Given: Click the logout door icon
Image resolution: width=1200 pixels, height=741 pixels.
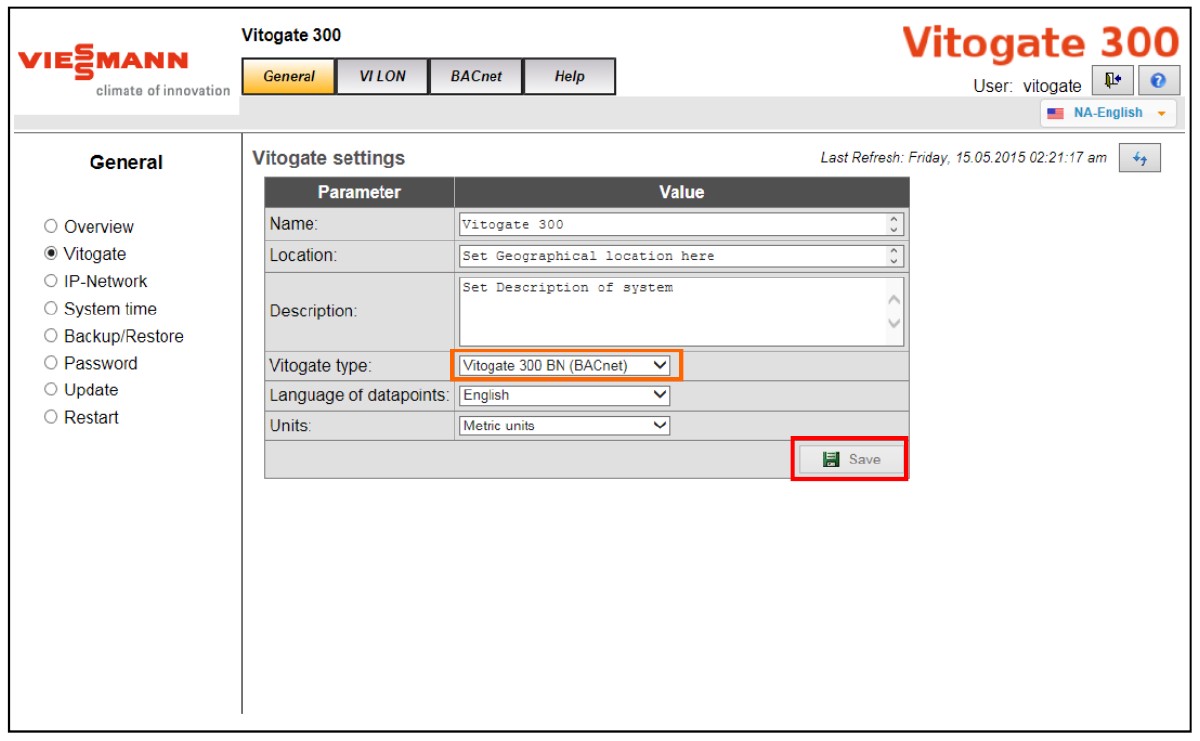Looking at the screenshot, I should click(1113, 80).
